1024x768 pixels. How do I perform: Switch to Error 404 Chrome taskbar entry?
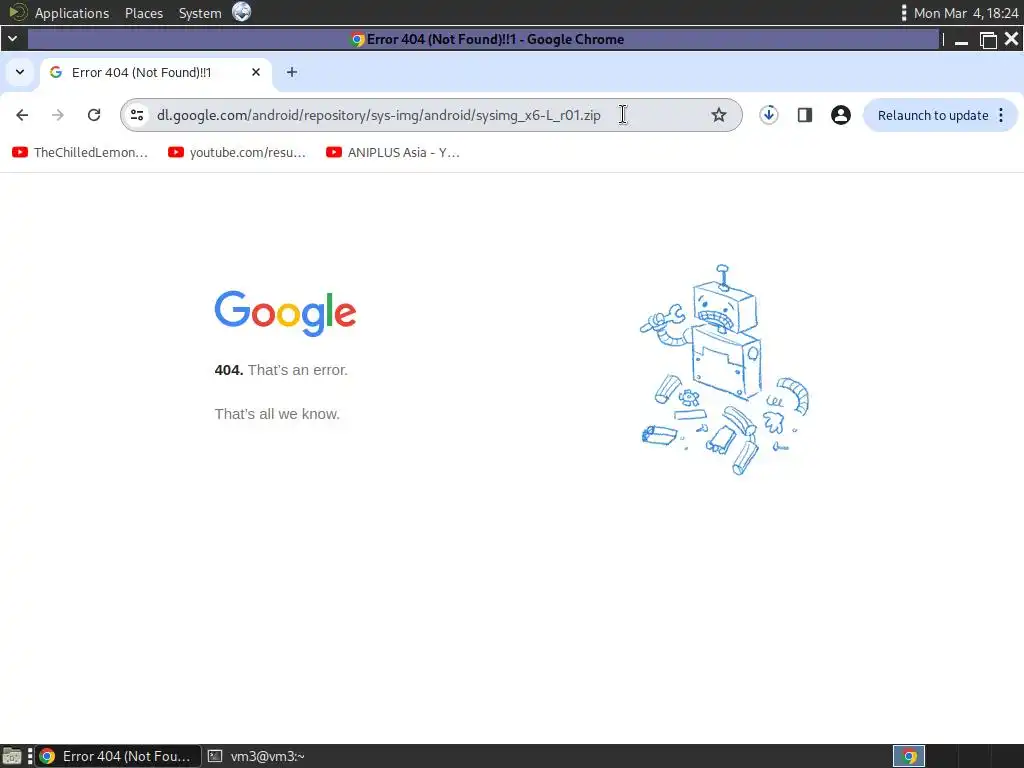116,756
